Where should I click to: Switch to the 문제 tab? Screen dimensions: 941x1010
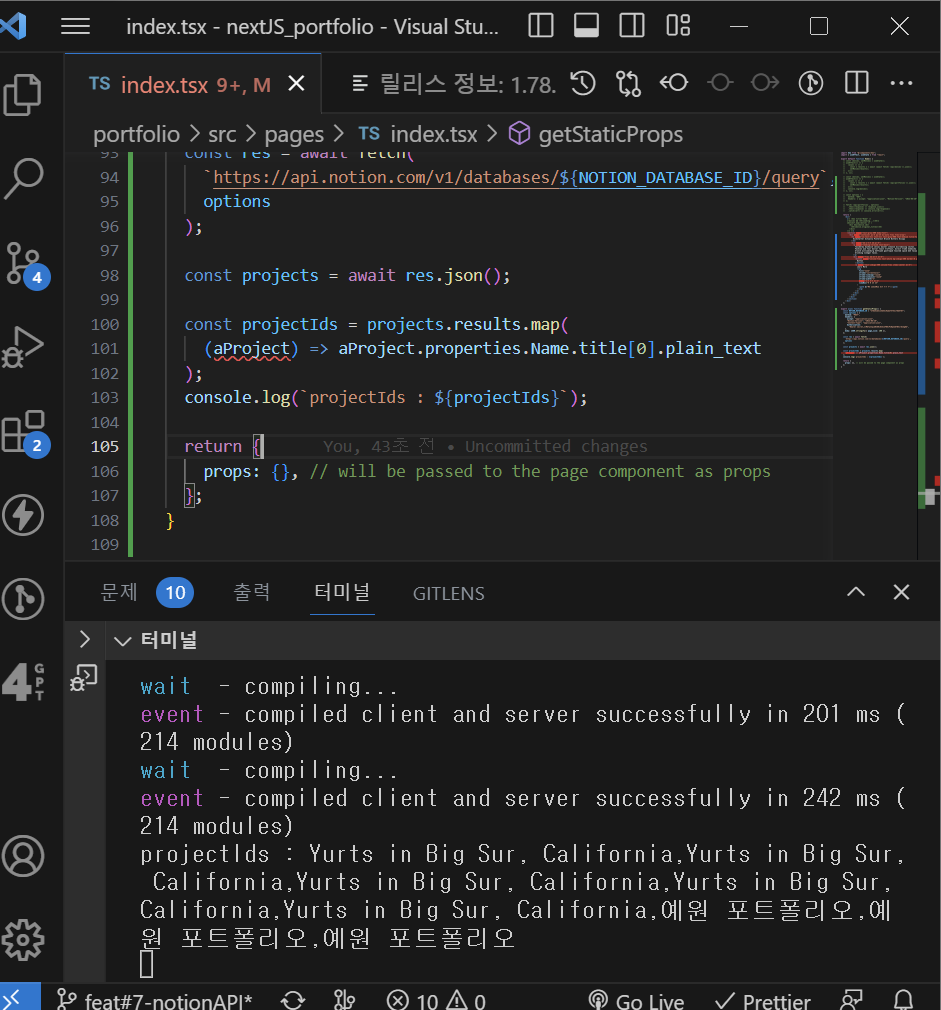[118, 592]
